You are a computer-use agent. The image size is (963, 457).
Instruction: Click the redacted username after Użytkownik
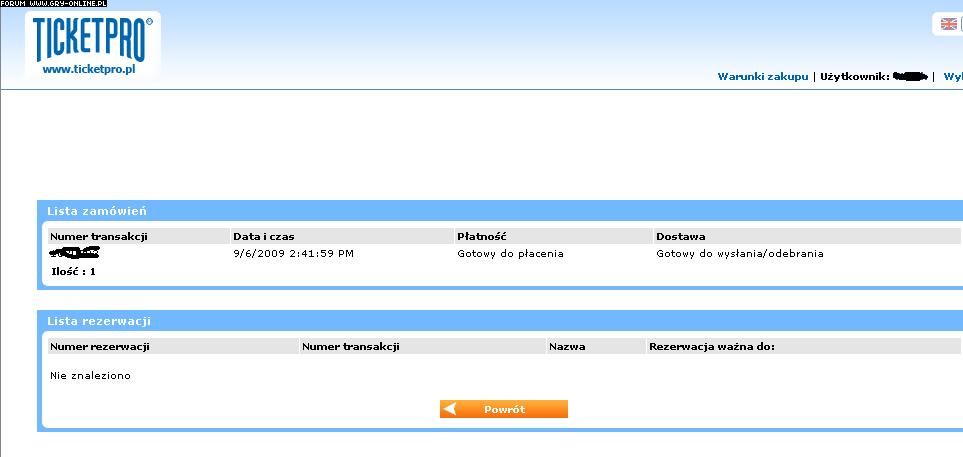click(909, 76)
